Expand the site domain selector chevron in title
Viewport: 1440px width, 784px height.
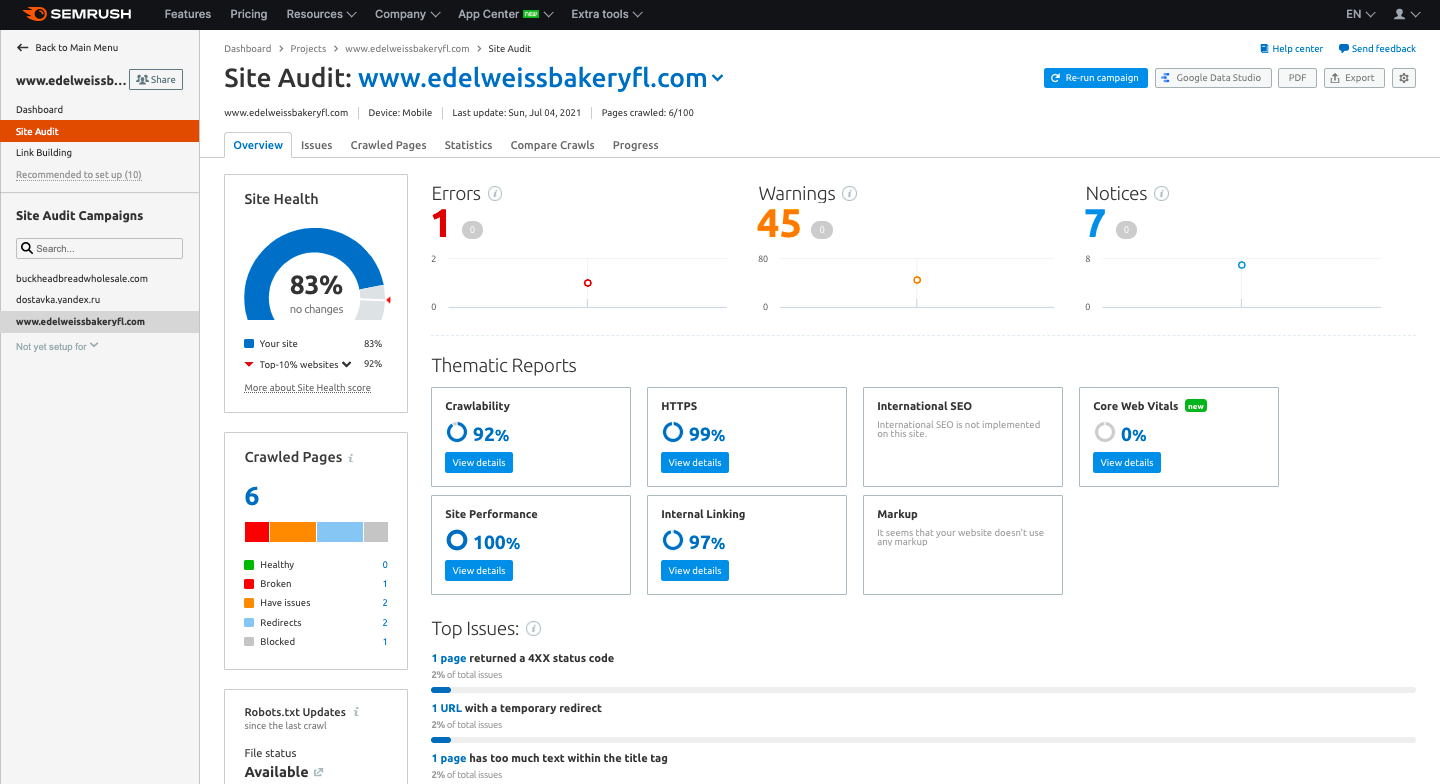coord(717,79)
